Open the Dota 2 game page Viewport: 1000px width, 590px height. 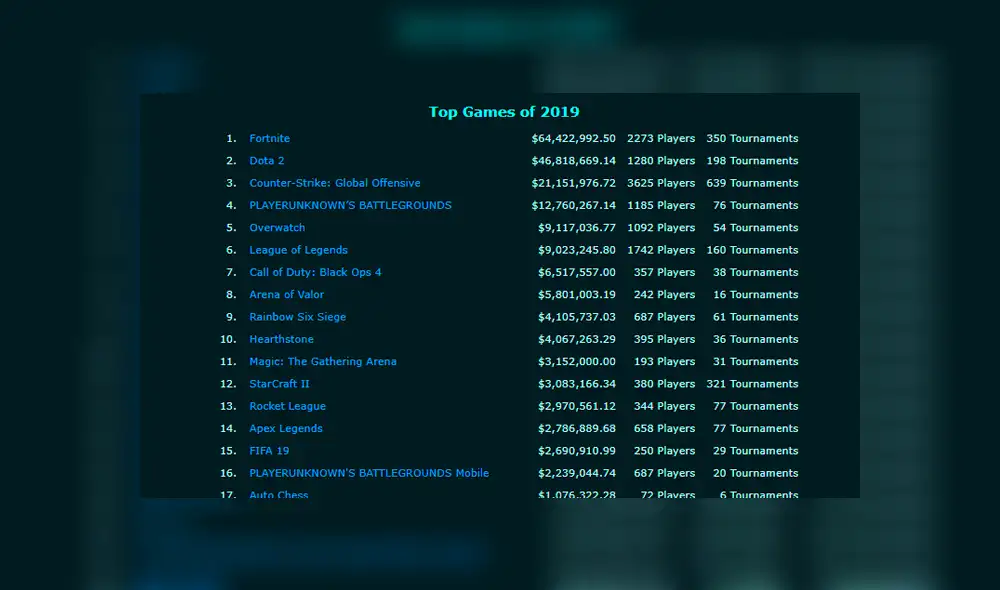pyautogui.click(x=266, y=160)
